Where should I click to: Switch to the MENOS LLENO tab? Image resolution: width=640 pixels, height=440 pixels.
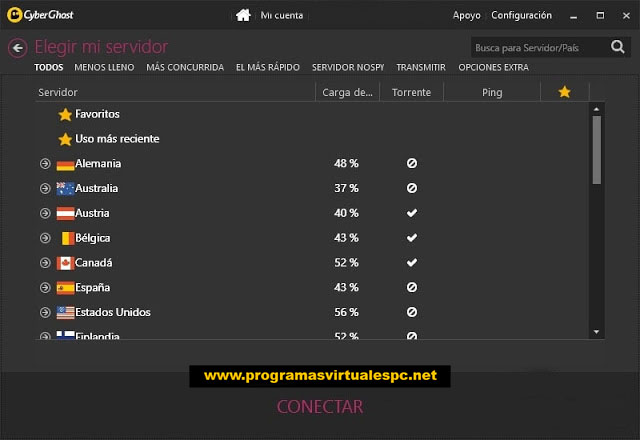(104, 67)
